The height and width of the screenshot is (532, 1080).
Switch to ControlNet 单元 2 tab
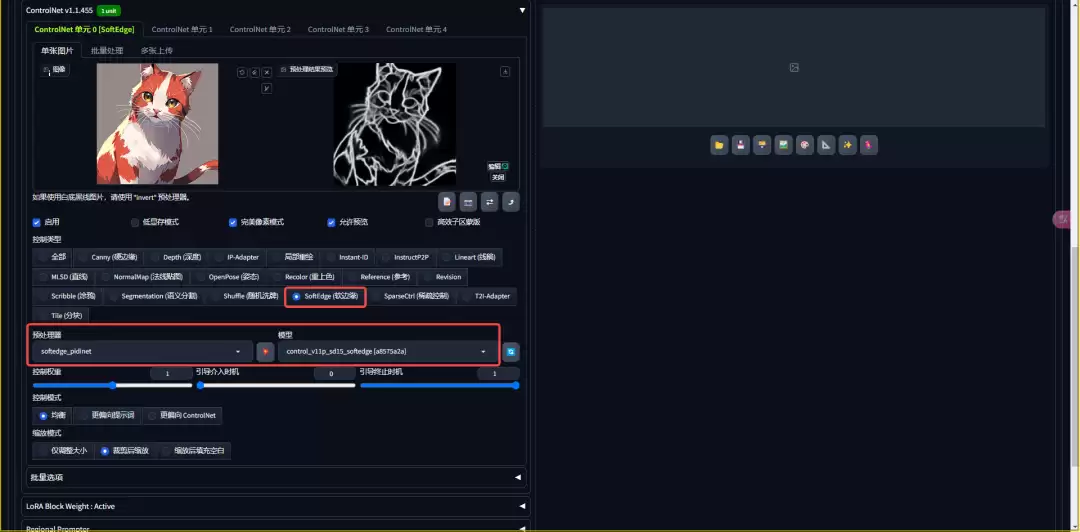pyautogui.click(x=260, y=30)
